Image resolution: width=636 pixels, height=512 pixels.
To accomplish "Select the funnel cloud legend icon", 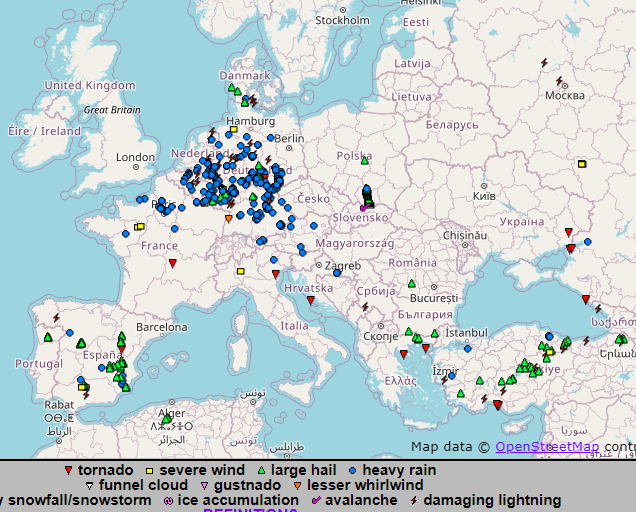I will pos(90,486).
